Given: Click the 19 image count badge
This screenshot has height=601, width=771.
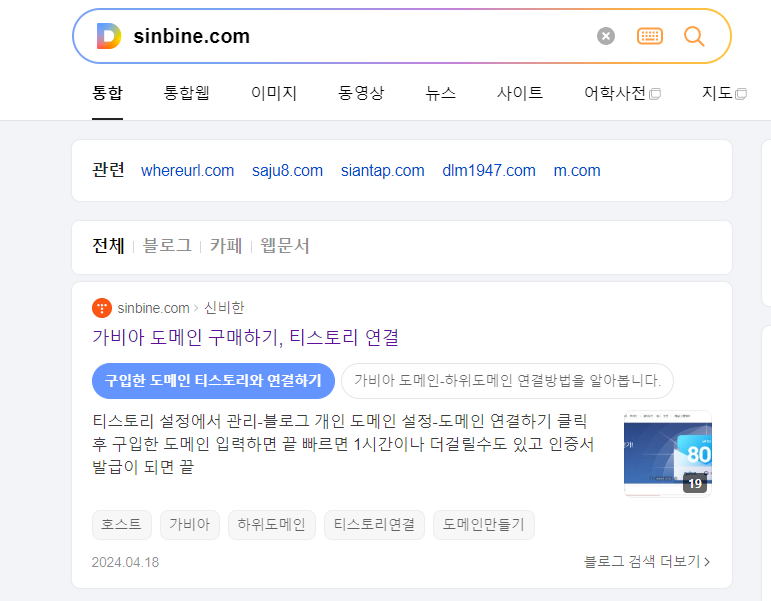Looking at the screenshot, I should tap(695, 484).
